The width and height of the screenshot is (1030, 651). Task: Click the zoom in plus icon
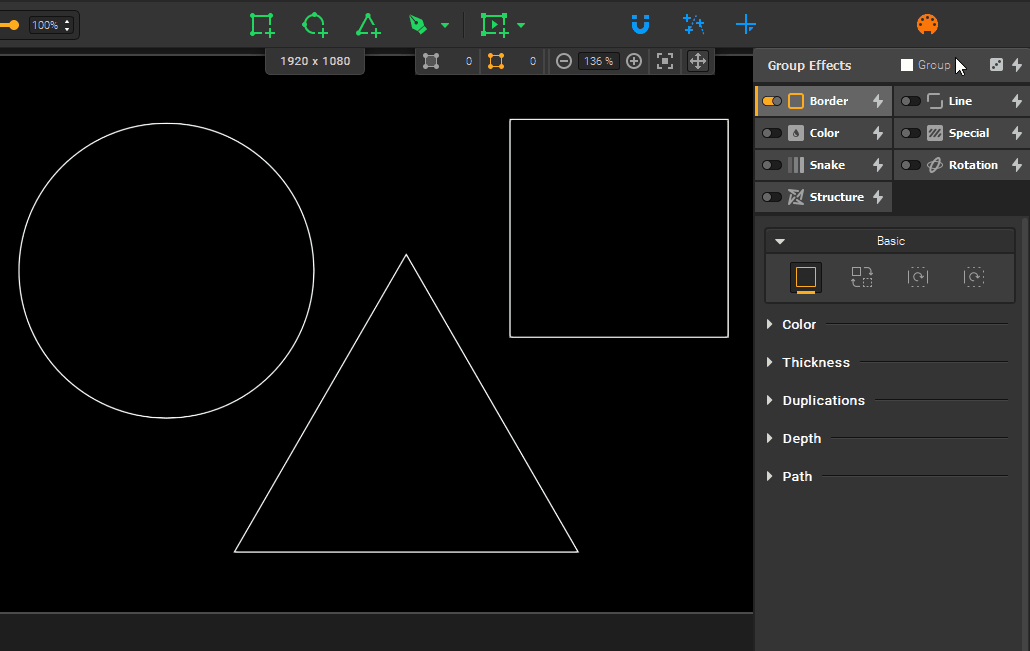(634, 61)
